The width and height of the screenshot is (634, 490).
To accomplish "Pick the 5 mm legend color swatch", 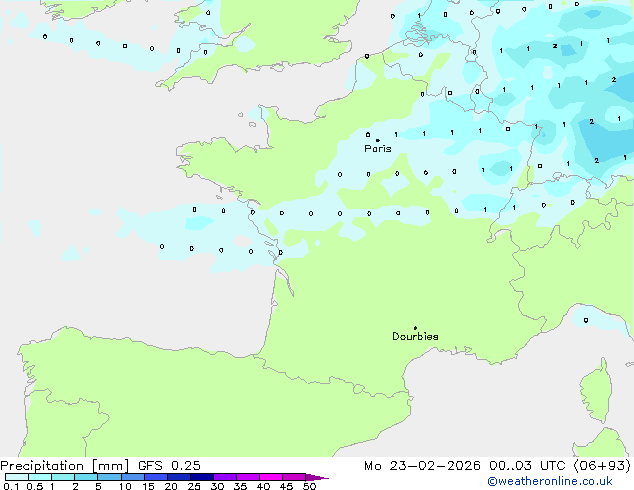I will (109, 477).
